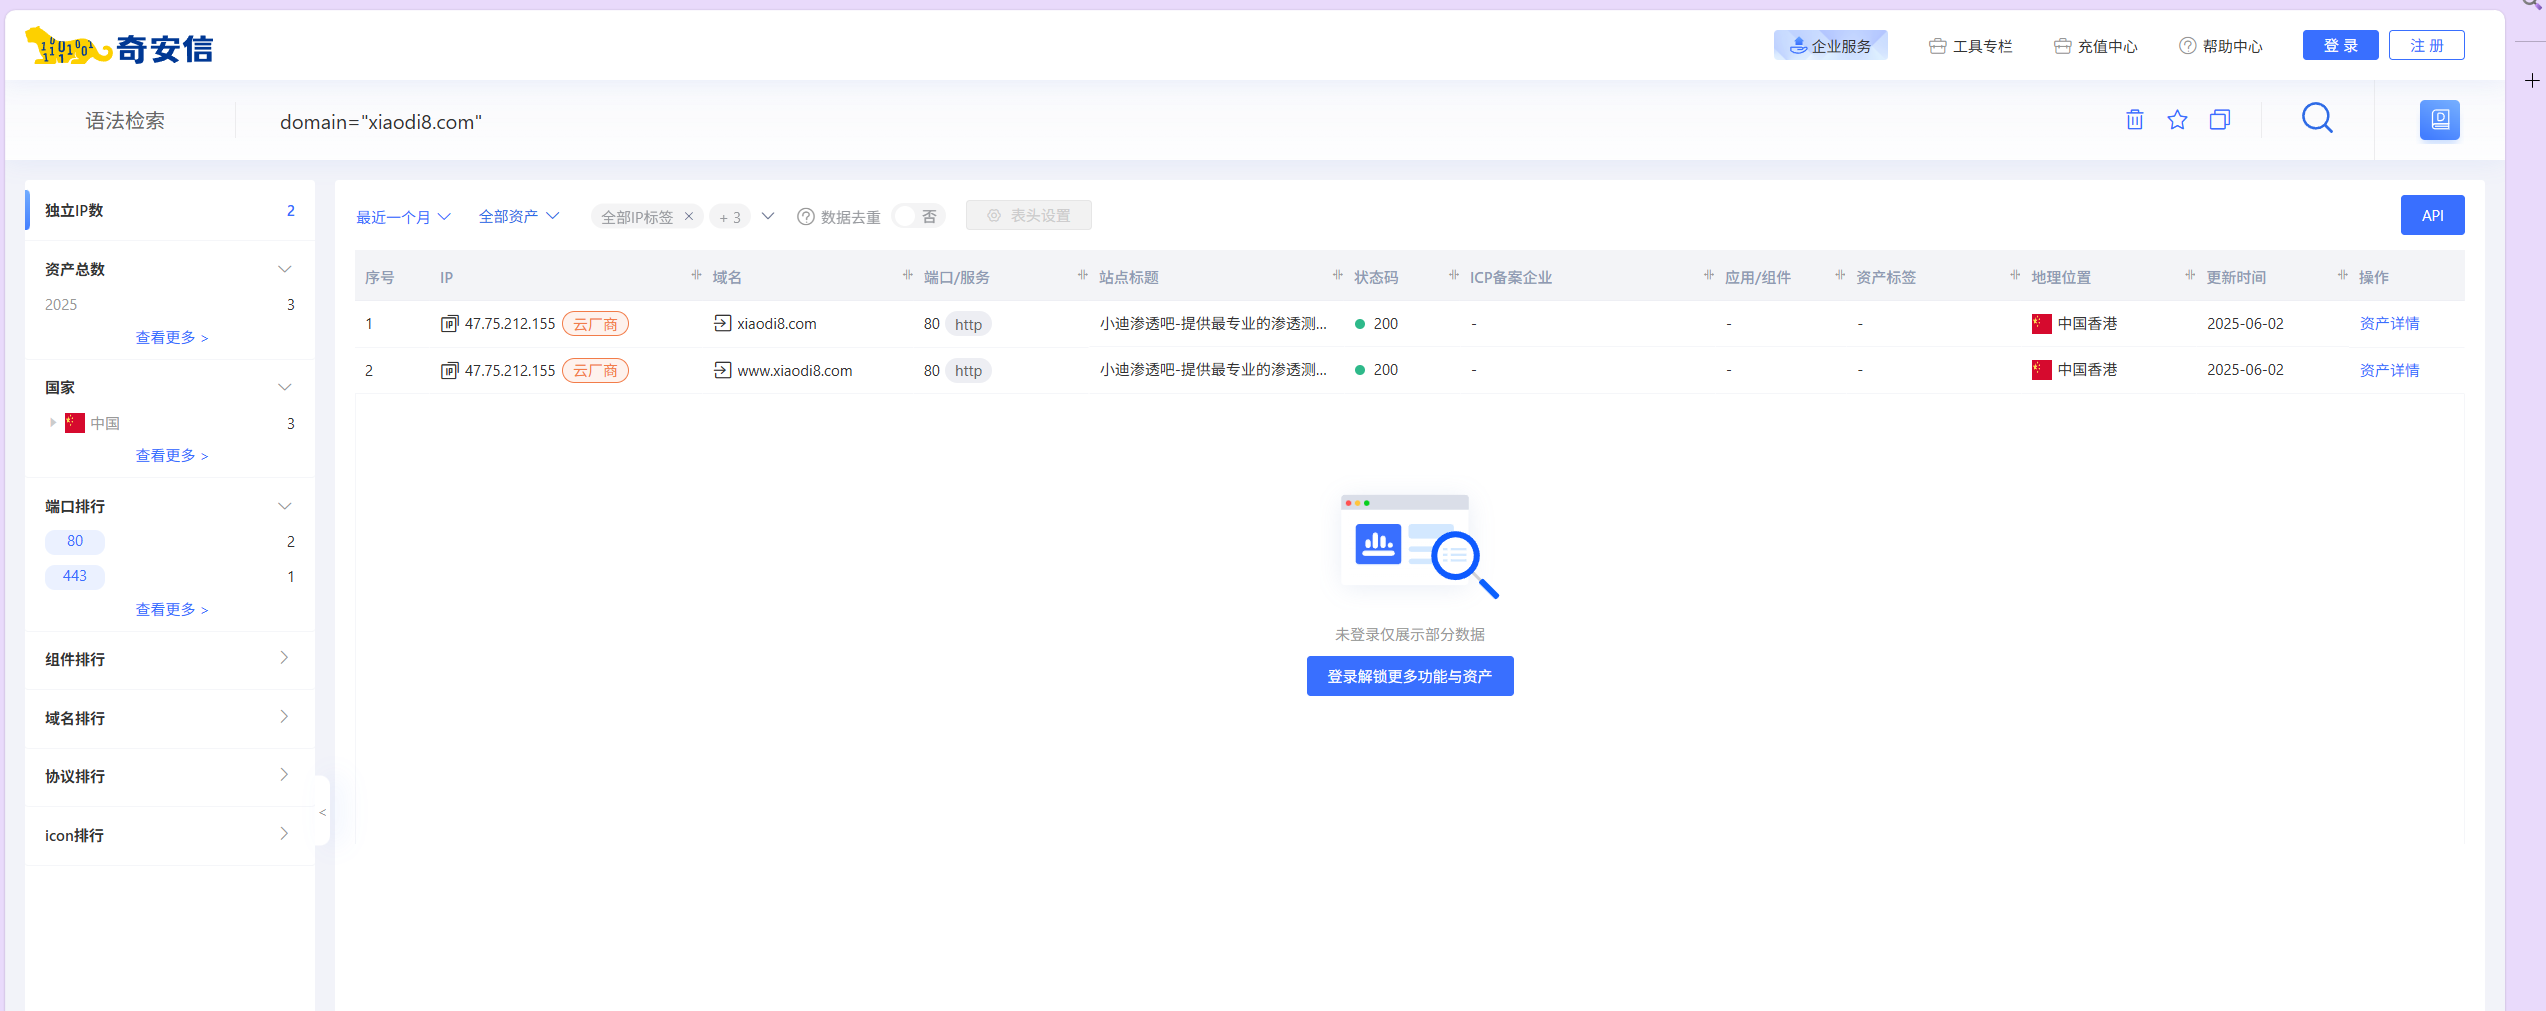The image size is (2546, 1011).
Task: Open the 企业服务 menu
Action: (x=1830, y=46)
